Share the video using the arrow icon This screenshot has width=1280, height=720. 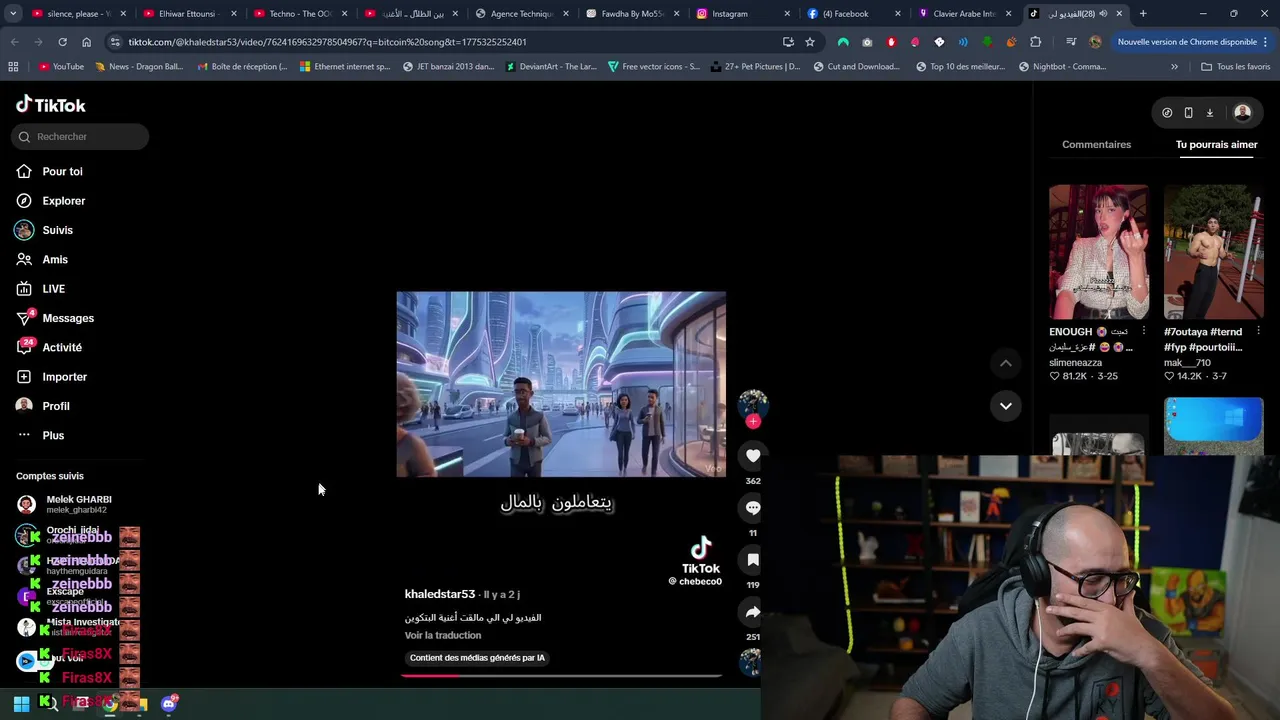pyautogui.click(x=753, y=612)
